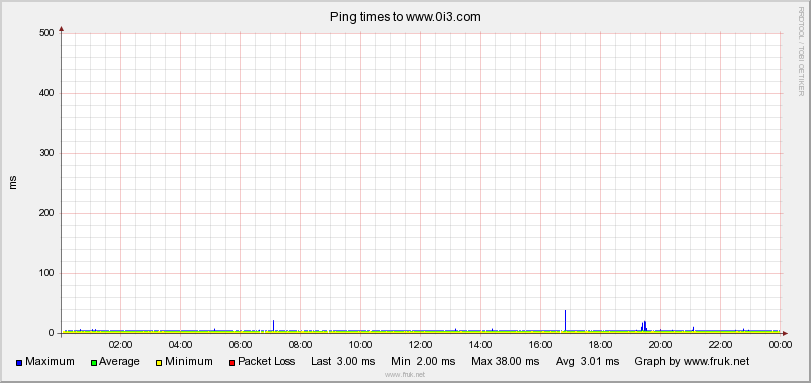Click the Max 38.00 ms statistic

pos(505,361)
